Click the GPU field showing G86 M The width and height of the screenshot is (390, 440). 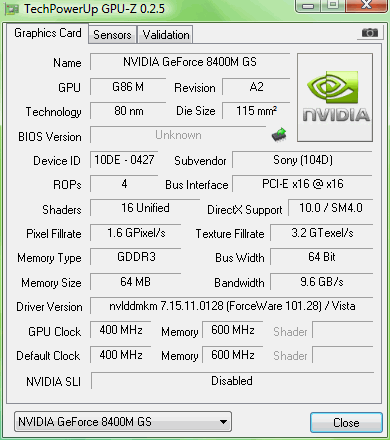coord(128,87)
